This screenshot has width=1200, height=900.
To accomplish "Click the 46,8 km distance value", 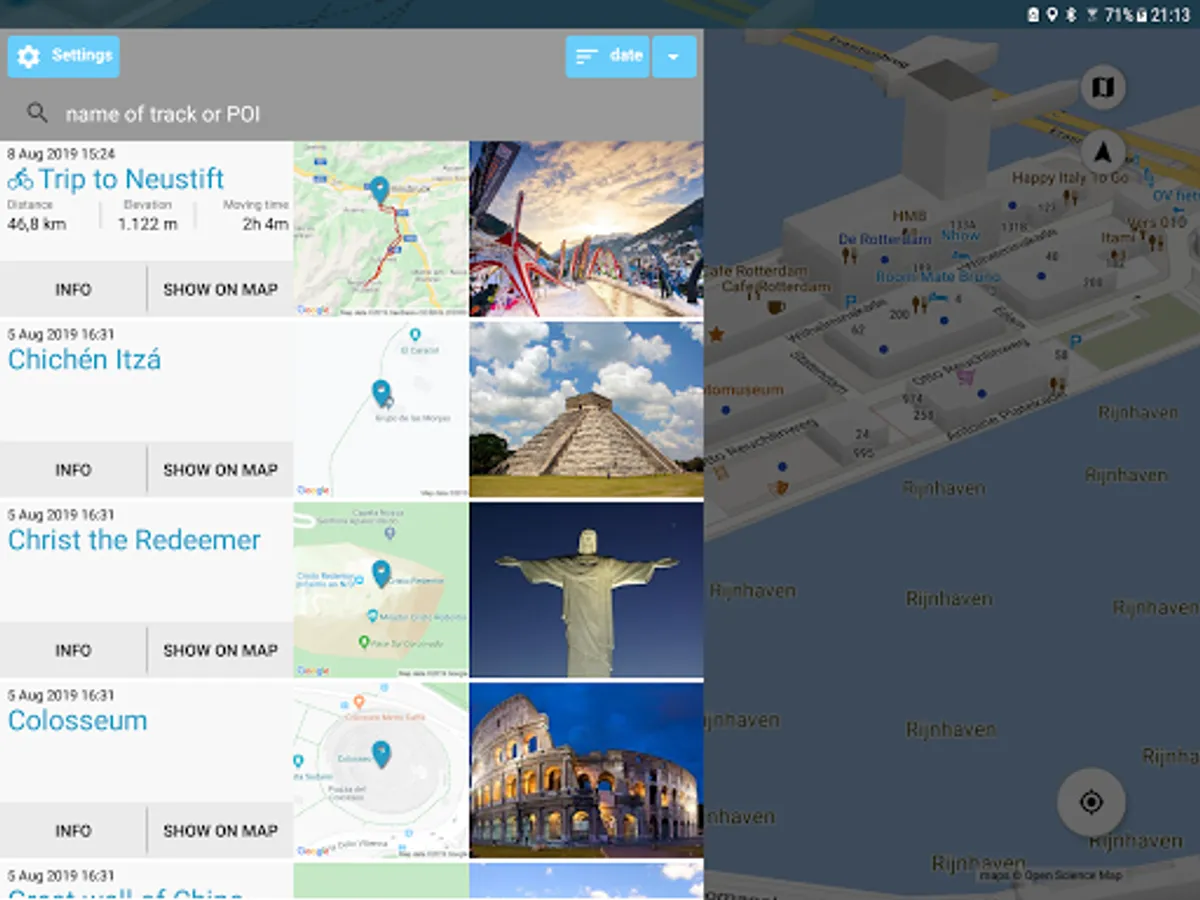I will coord(37,224).
